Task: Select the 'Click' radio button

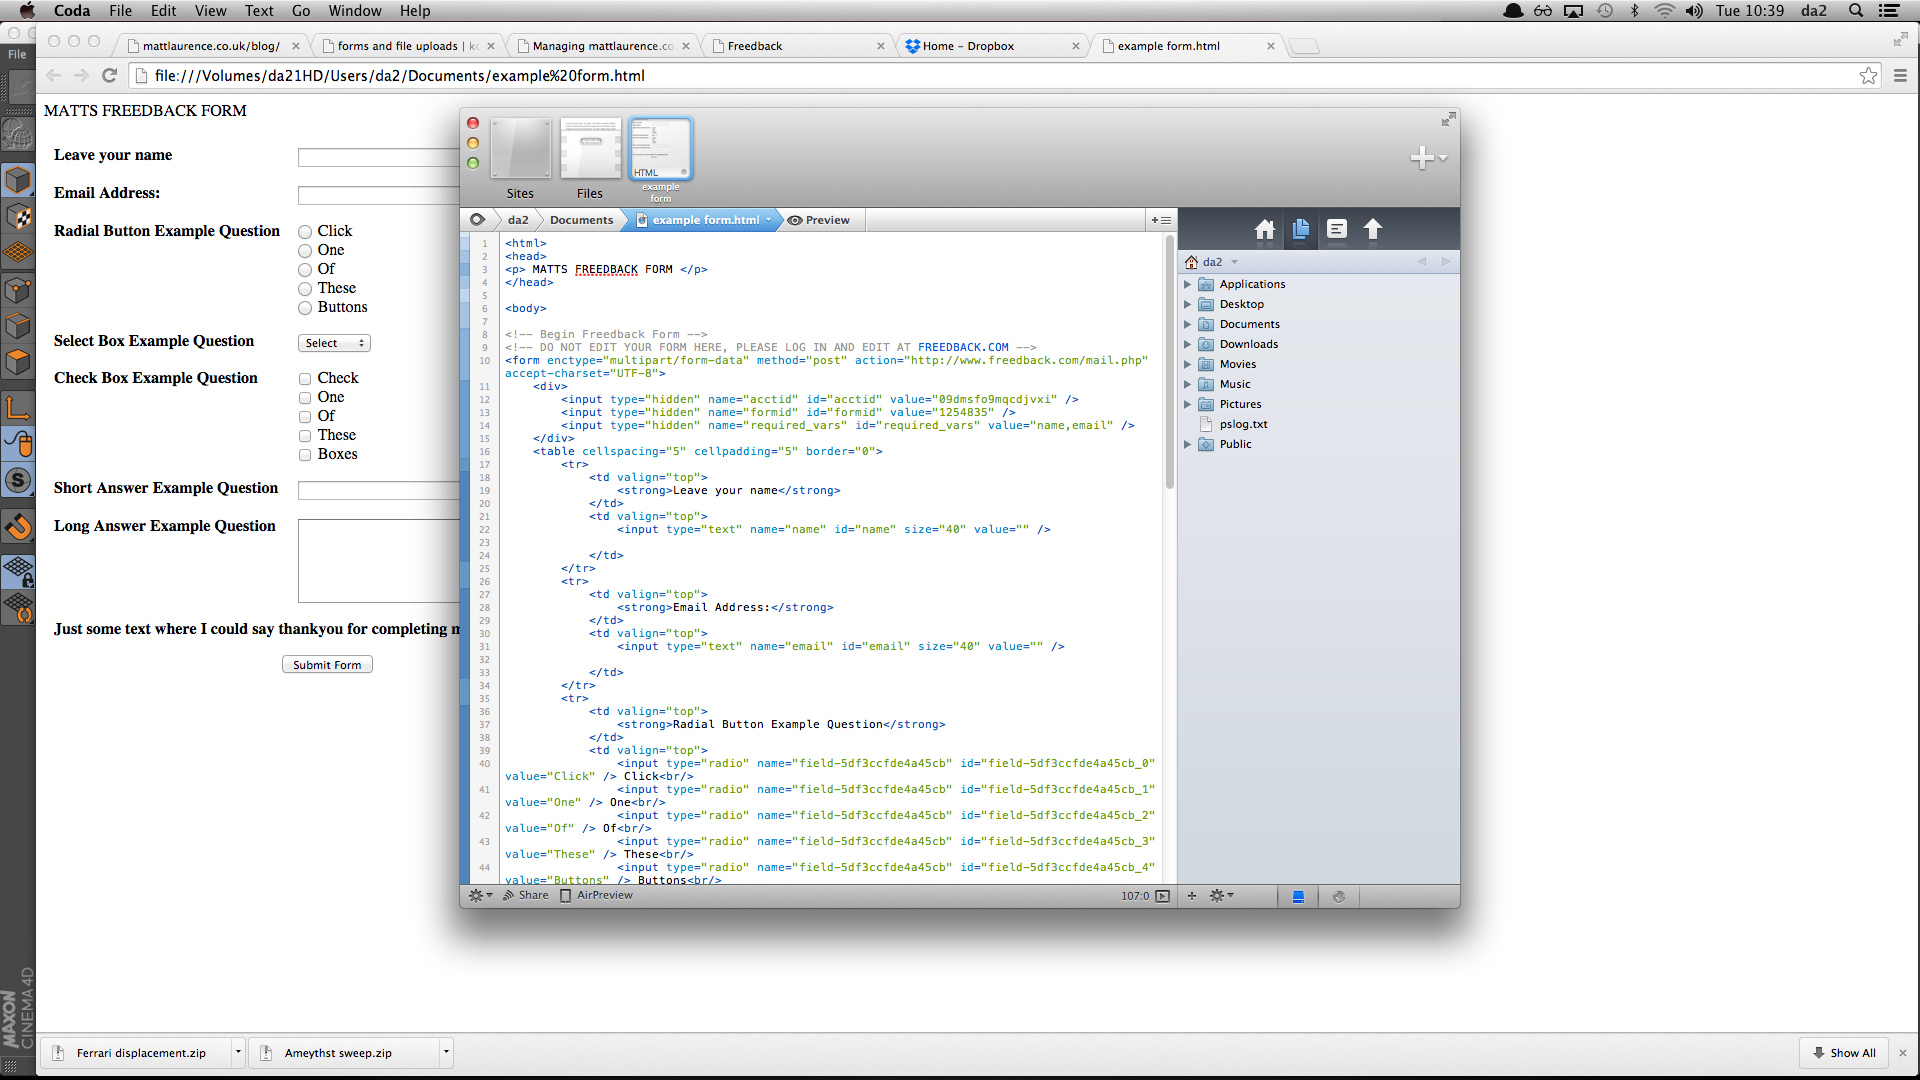Action: pos(305,232)
